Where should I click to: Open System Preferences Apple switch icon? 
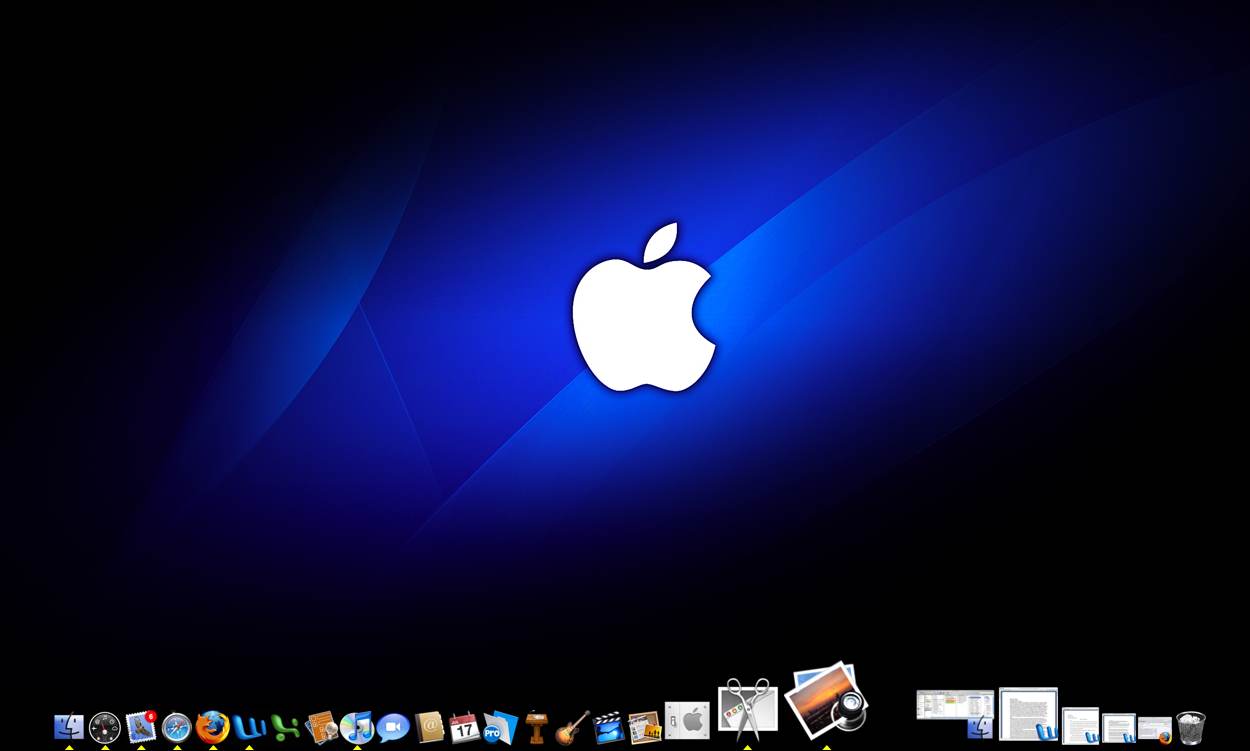[688, 721]
